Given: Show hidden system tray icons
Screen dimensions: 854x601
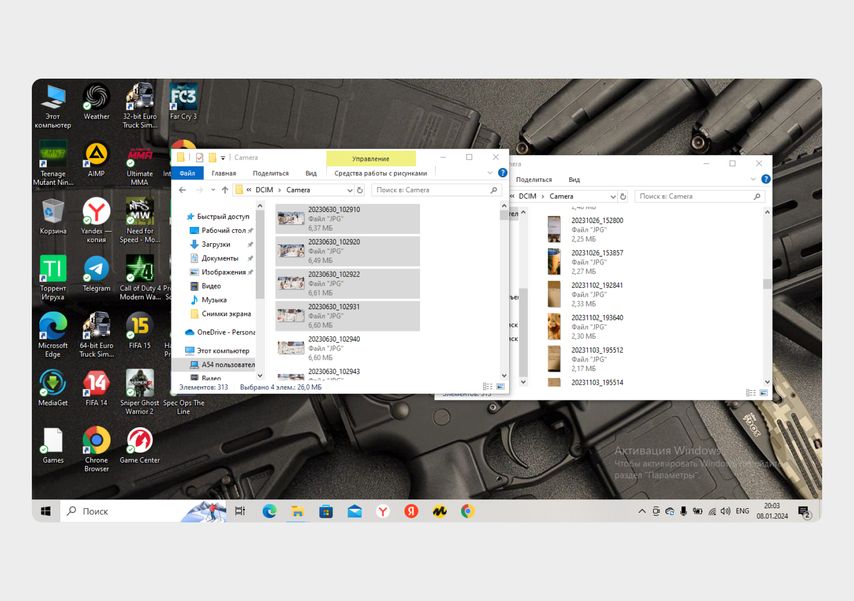Looking at the screenshot, I should 642,511.
